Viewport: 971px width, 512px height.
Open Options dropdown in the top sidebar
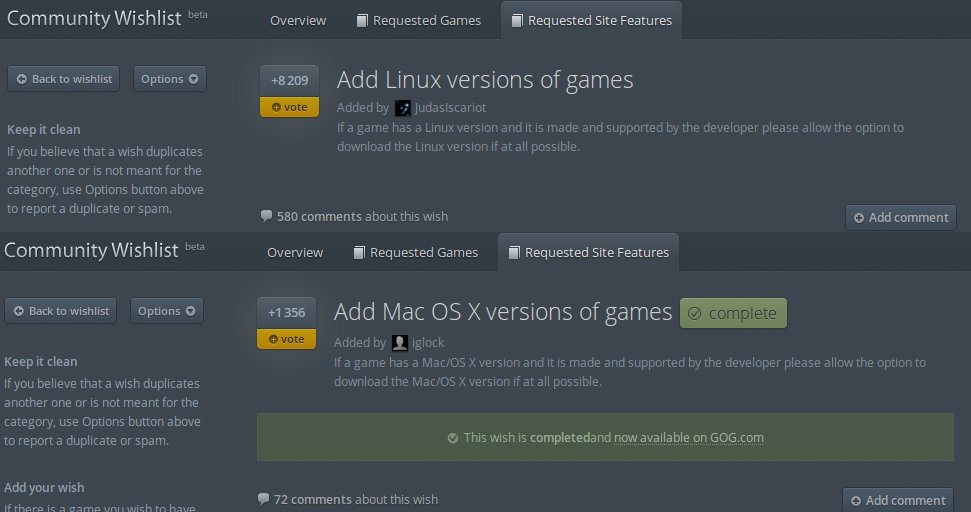[170, 79]
